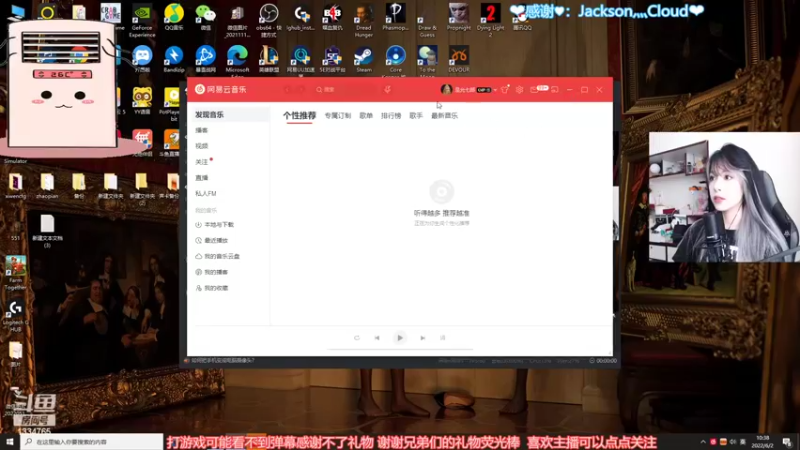Open Bandizip desktop shortcut

tap(174, 59)
